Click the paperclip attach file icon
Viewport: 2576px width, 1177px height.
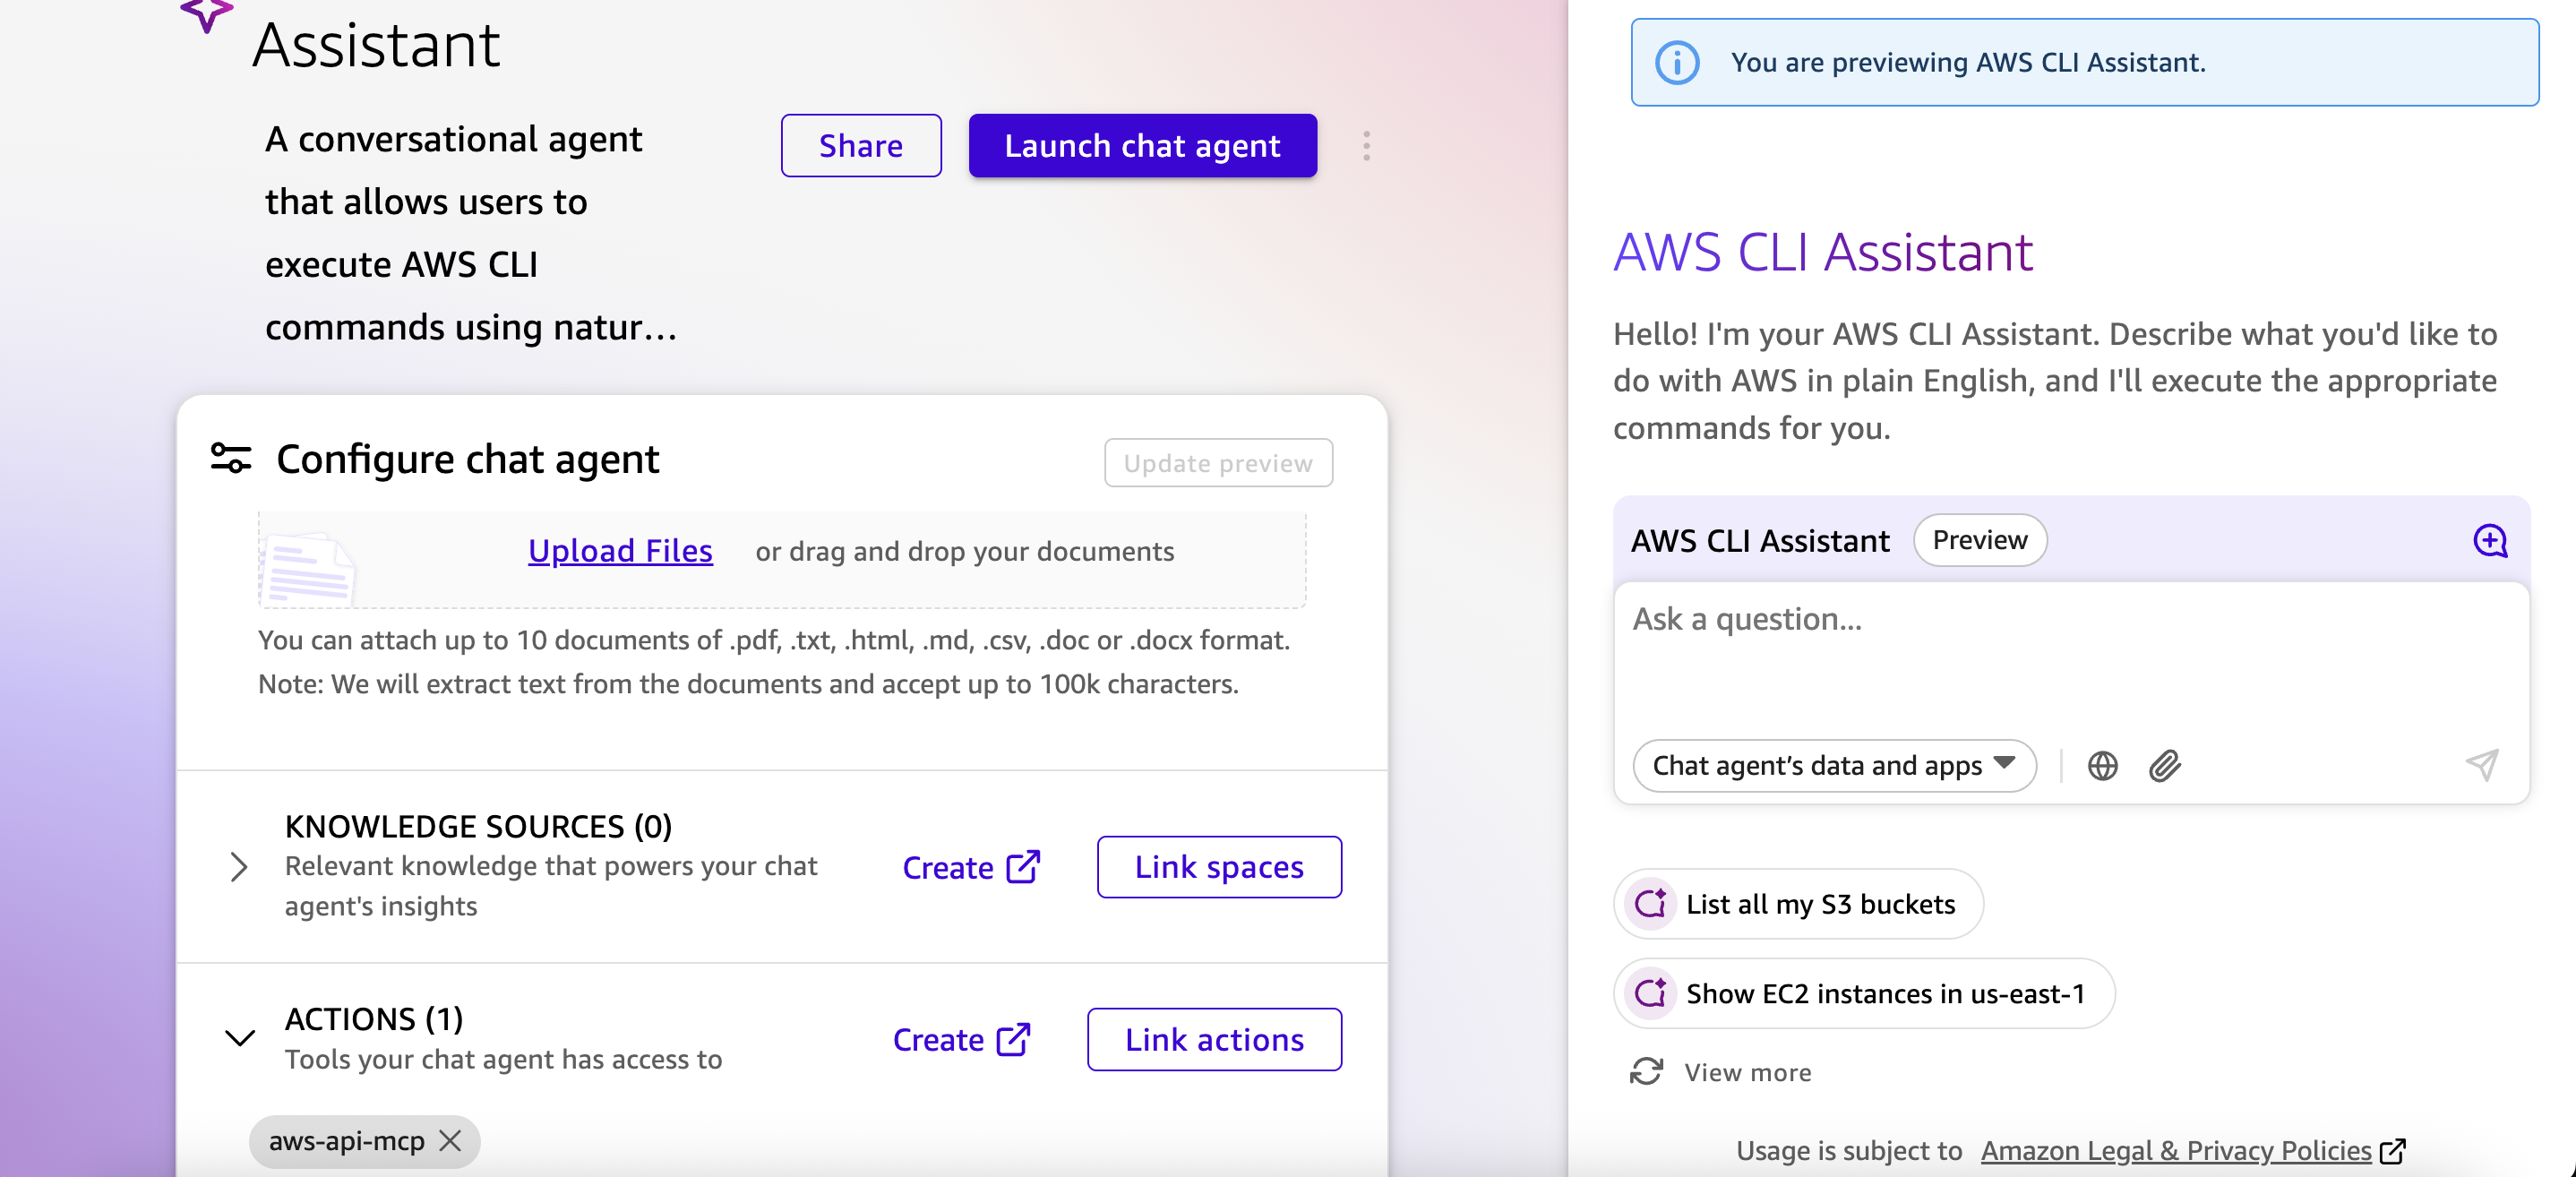click(2165, 766)
